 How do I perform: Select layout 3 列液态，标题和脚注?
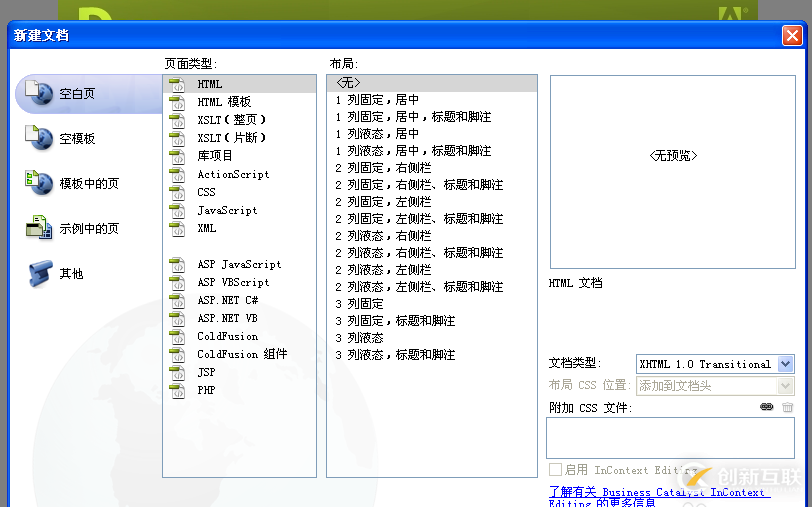(432, 355)
